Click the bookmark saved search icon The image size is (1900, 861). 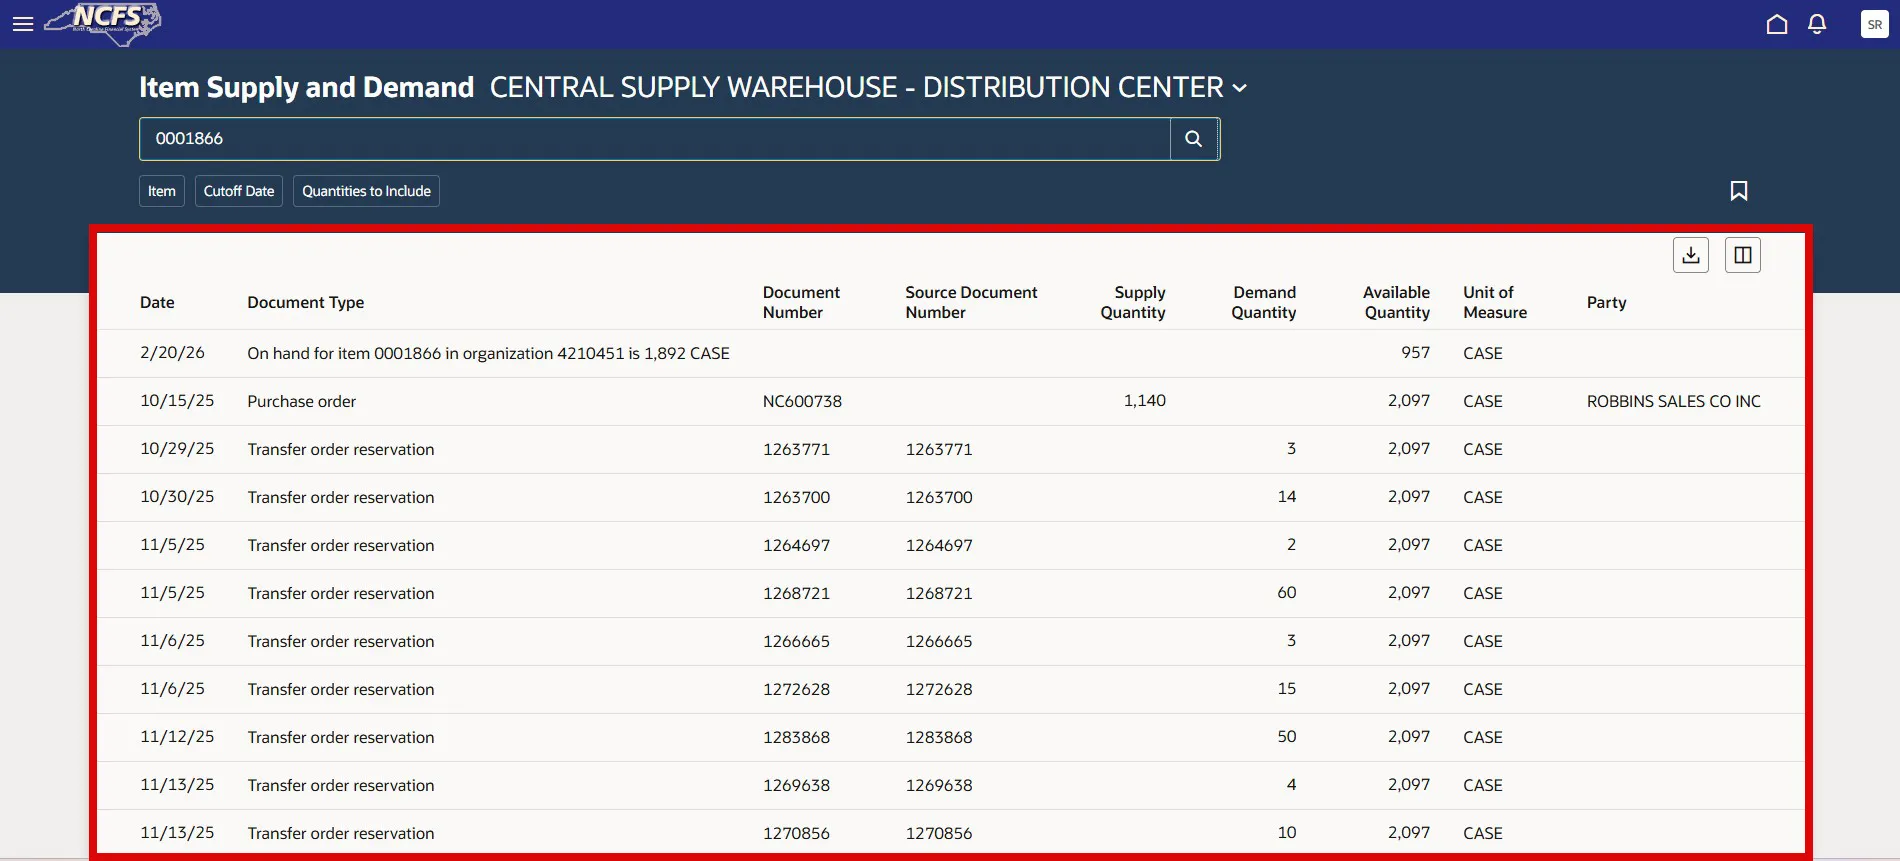[1739, 191]
